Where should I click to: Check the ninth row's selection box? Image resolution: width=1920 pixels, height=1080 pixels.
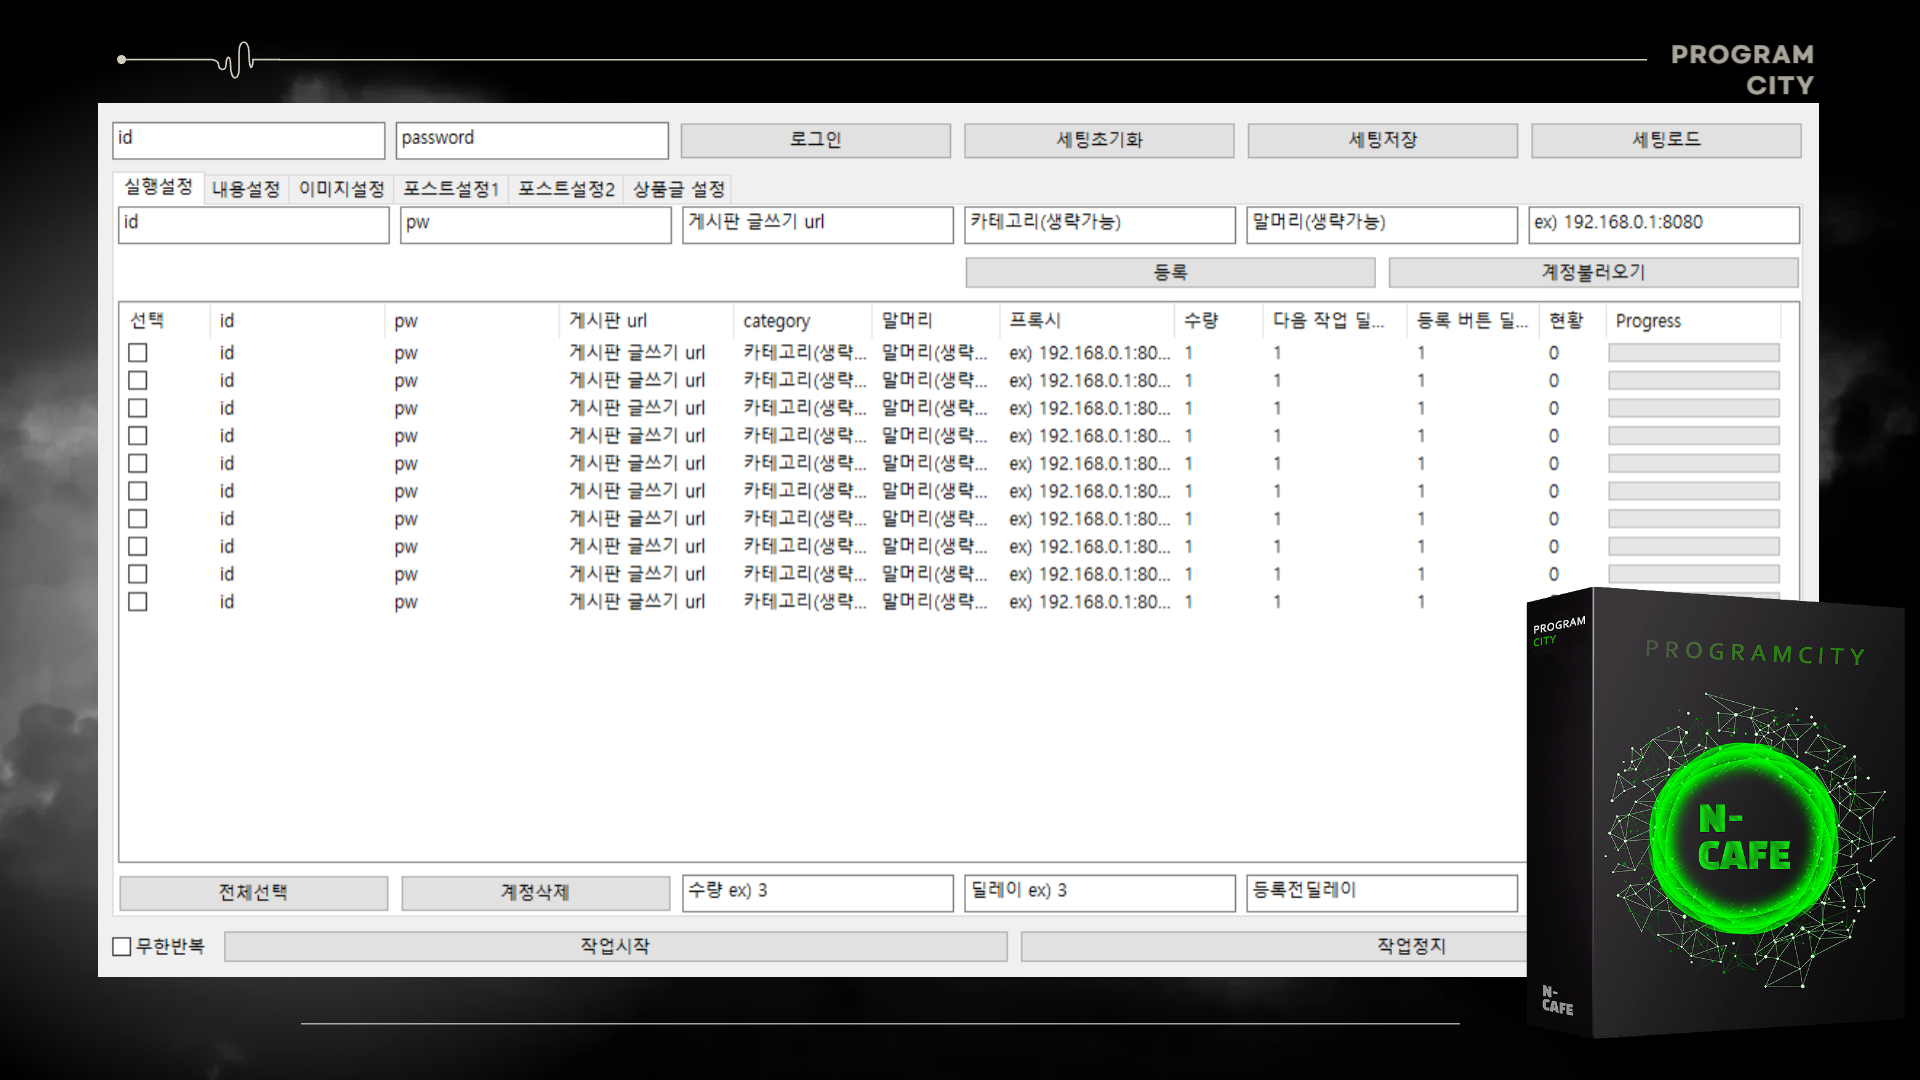(138, 574)
